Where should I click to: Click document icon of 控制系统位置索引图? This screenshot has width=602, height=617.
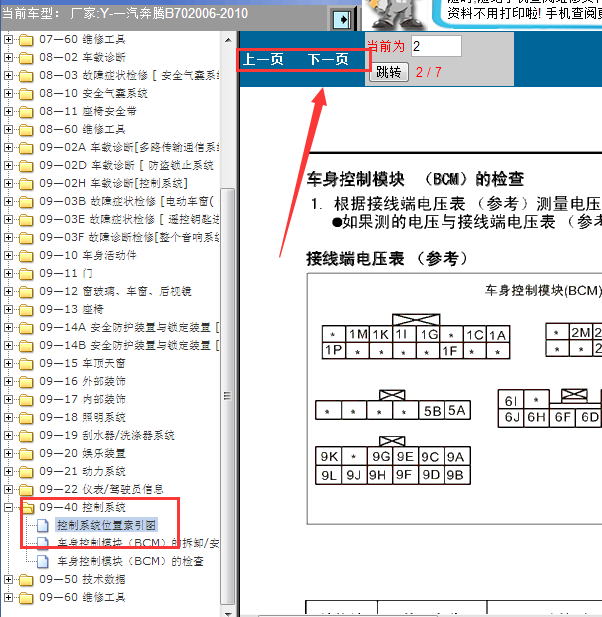pos(42,526)
